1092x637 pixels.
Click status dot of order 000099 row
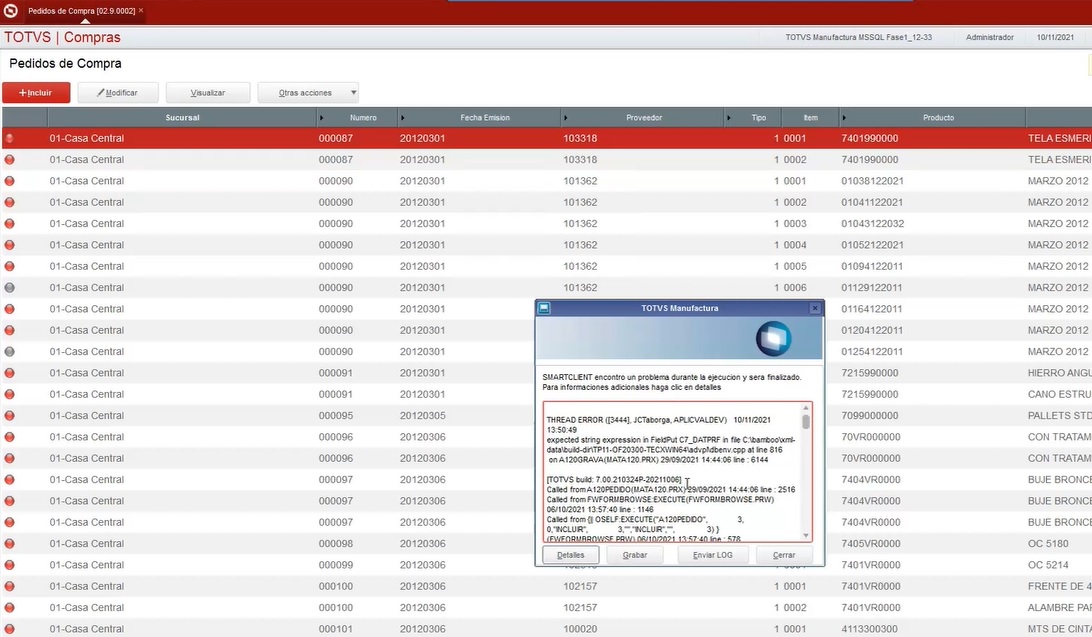(x=10, y=565)
